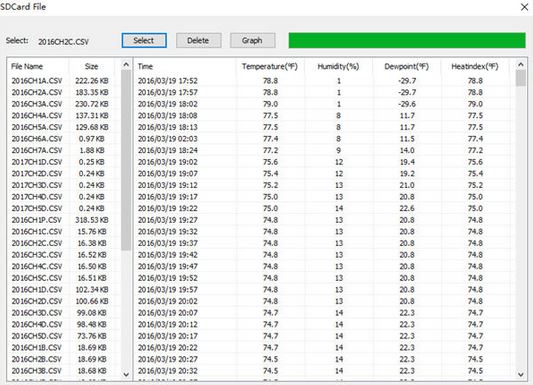Select file 2016CH1D.CSV

click(37, 290)
